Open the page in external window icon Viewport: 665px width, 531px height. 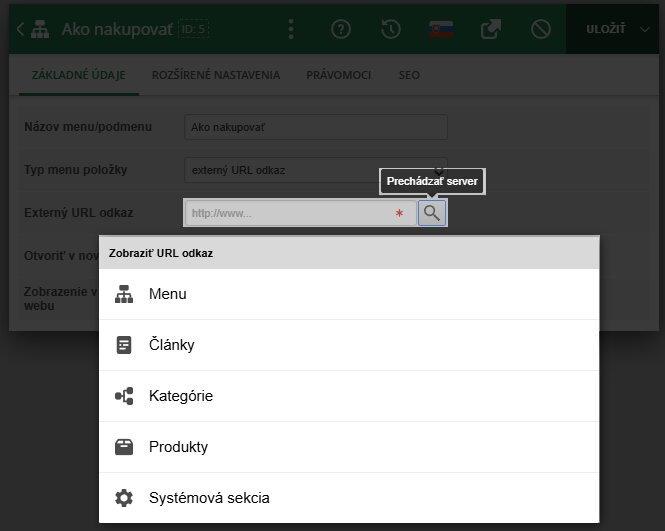coord(491,29)
